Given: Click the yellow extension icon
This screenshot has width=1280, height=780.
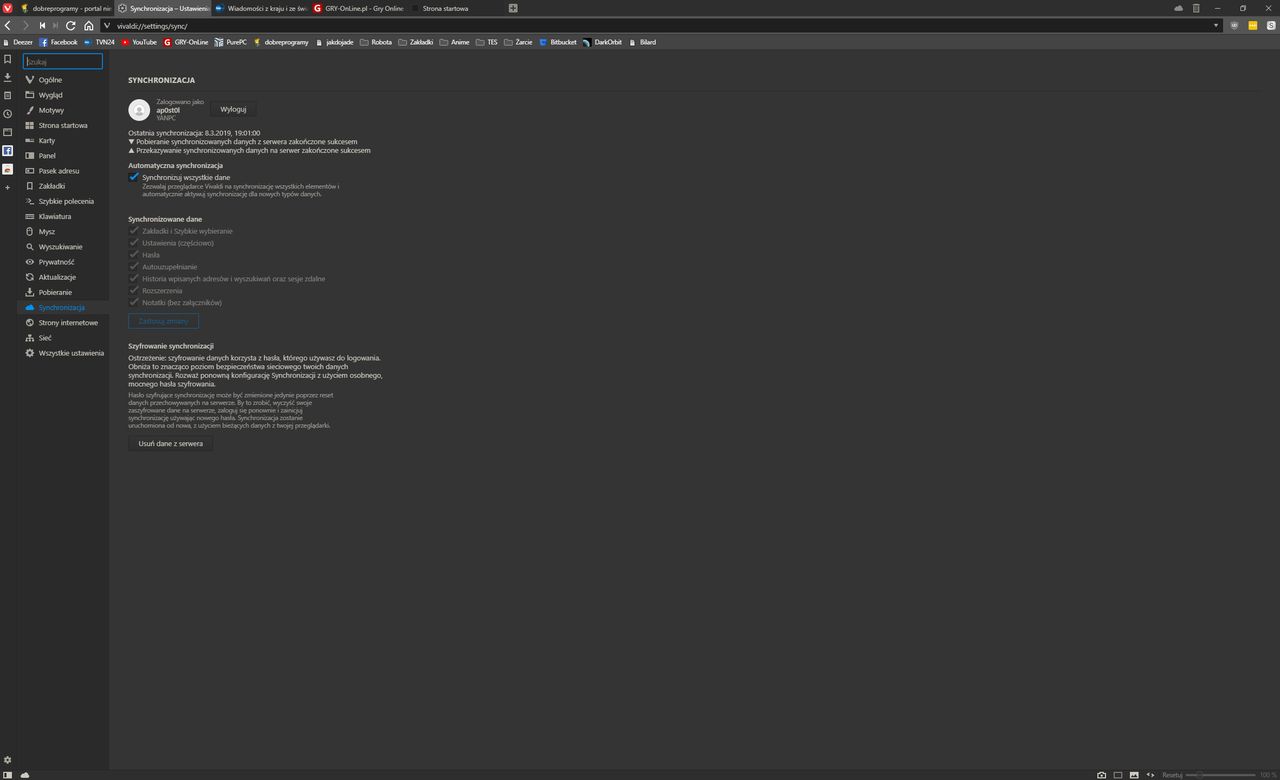Looking at the screenshot, I should point(1252,25).
